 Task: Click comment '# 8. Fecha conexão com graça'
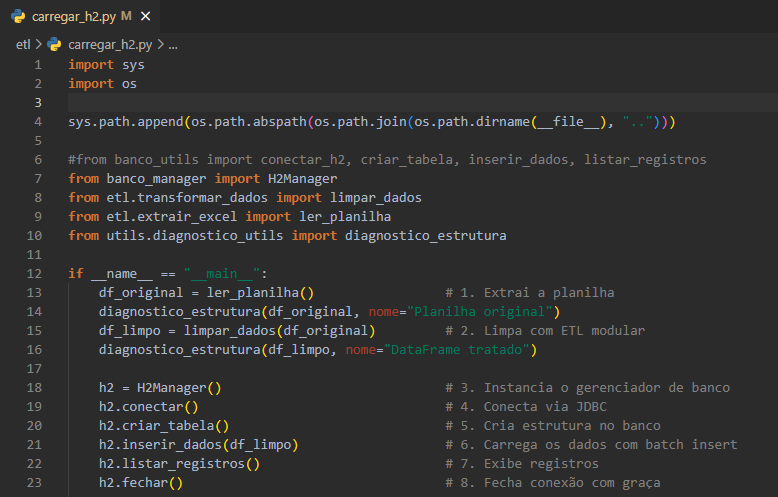pos(553,483)
